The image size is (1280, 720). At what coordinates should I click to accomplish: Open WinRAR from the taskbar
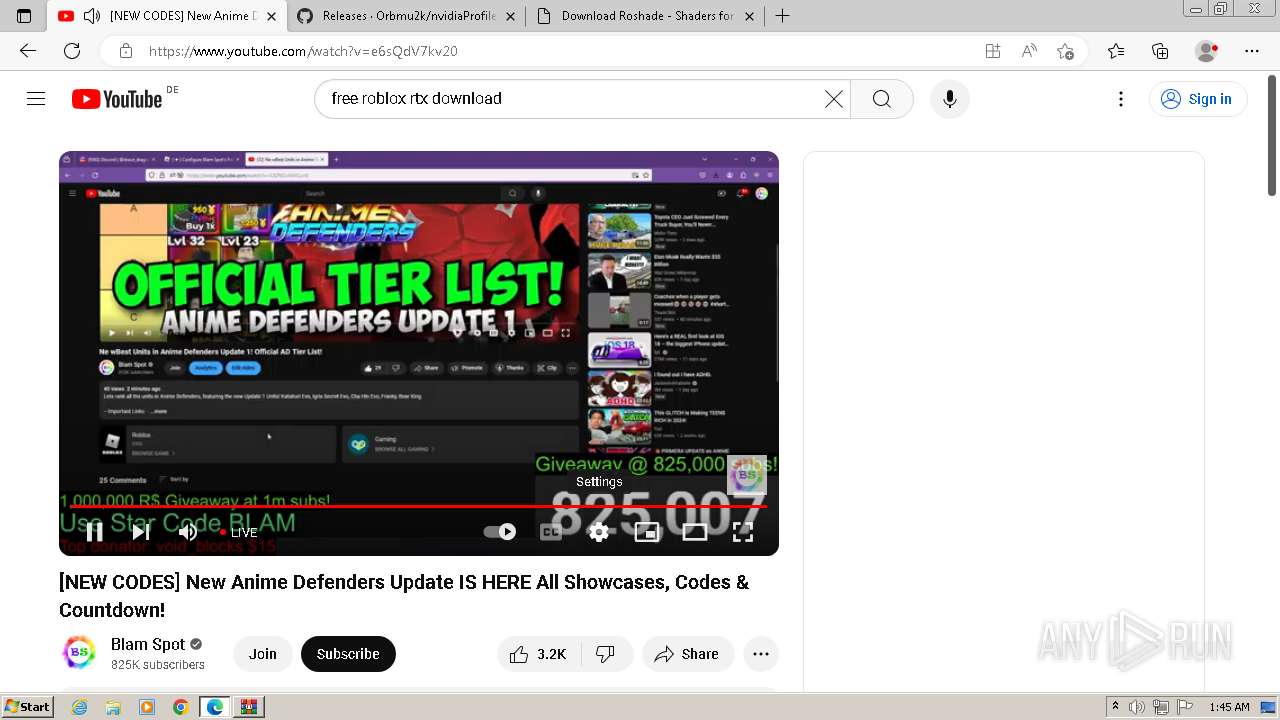click(249, 707)
